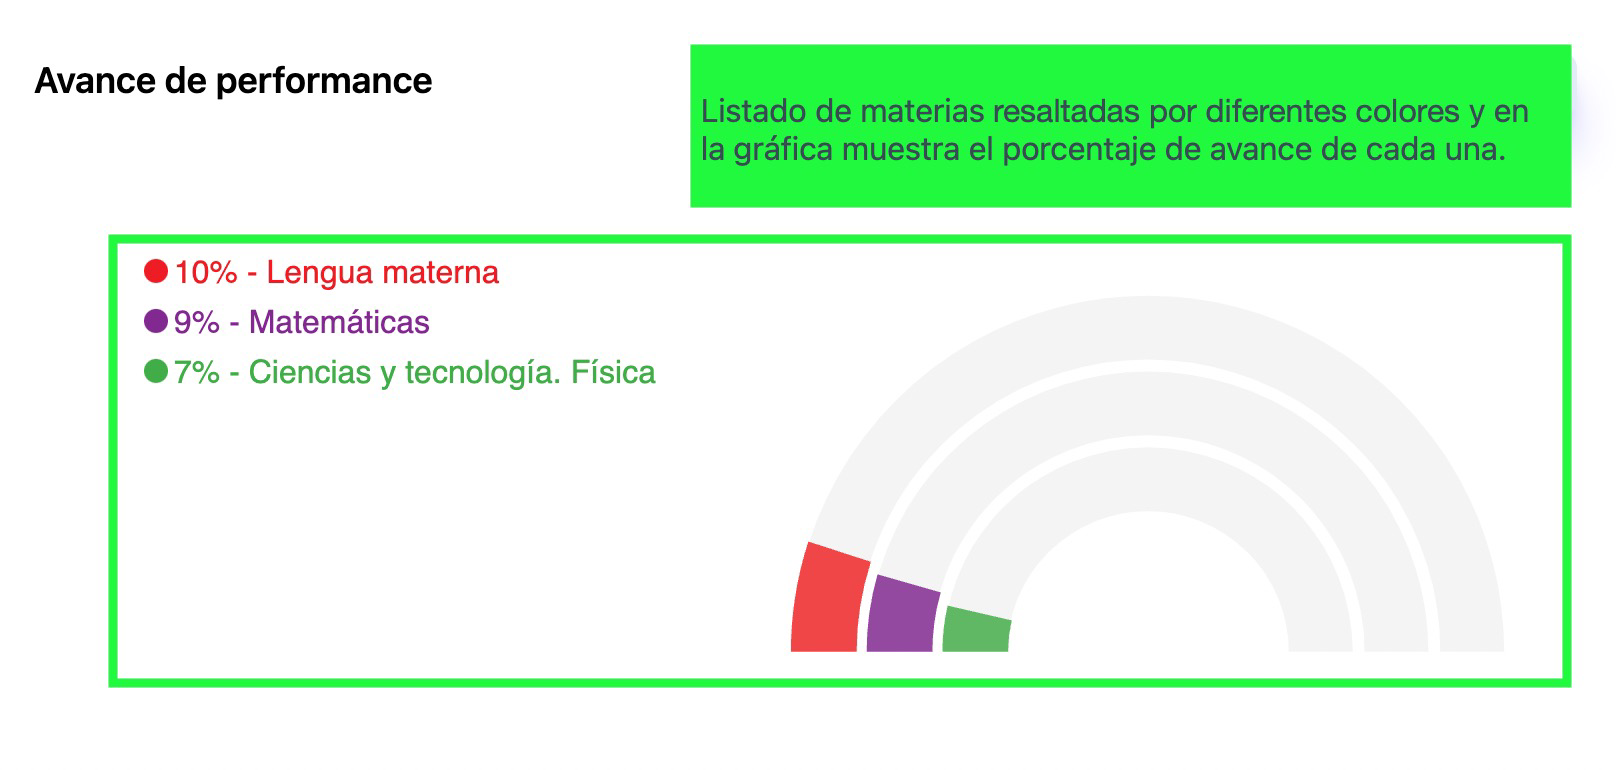Image resolution: width=1616 pixels, height=770 pixels.
Task: Select the Lengua materna subject name
Action: click(x=382, y=272)
